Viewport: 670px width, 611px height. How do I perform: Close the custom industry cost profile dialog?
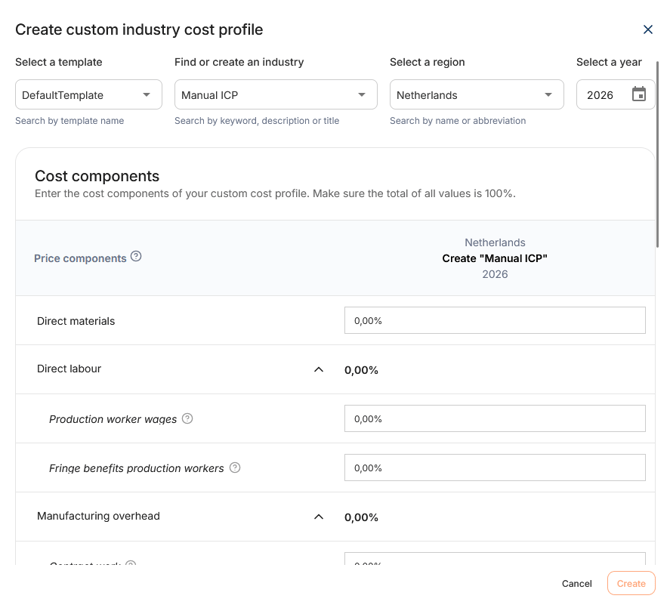(x=648, y=29)
